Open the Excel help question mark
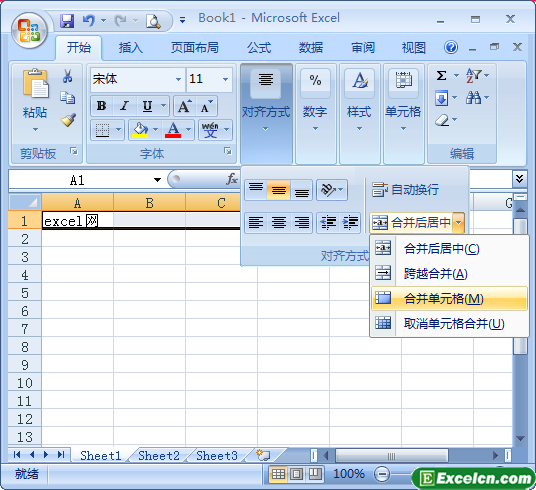 pos(451,47)
